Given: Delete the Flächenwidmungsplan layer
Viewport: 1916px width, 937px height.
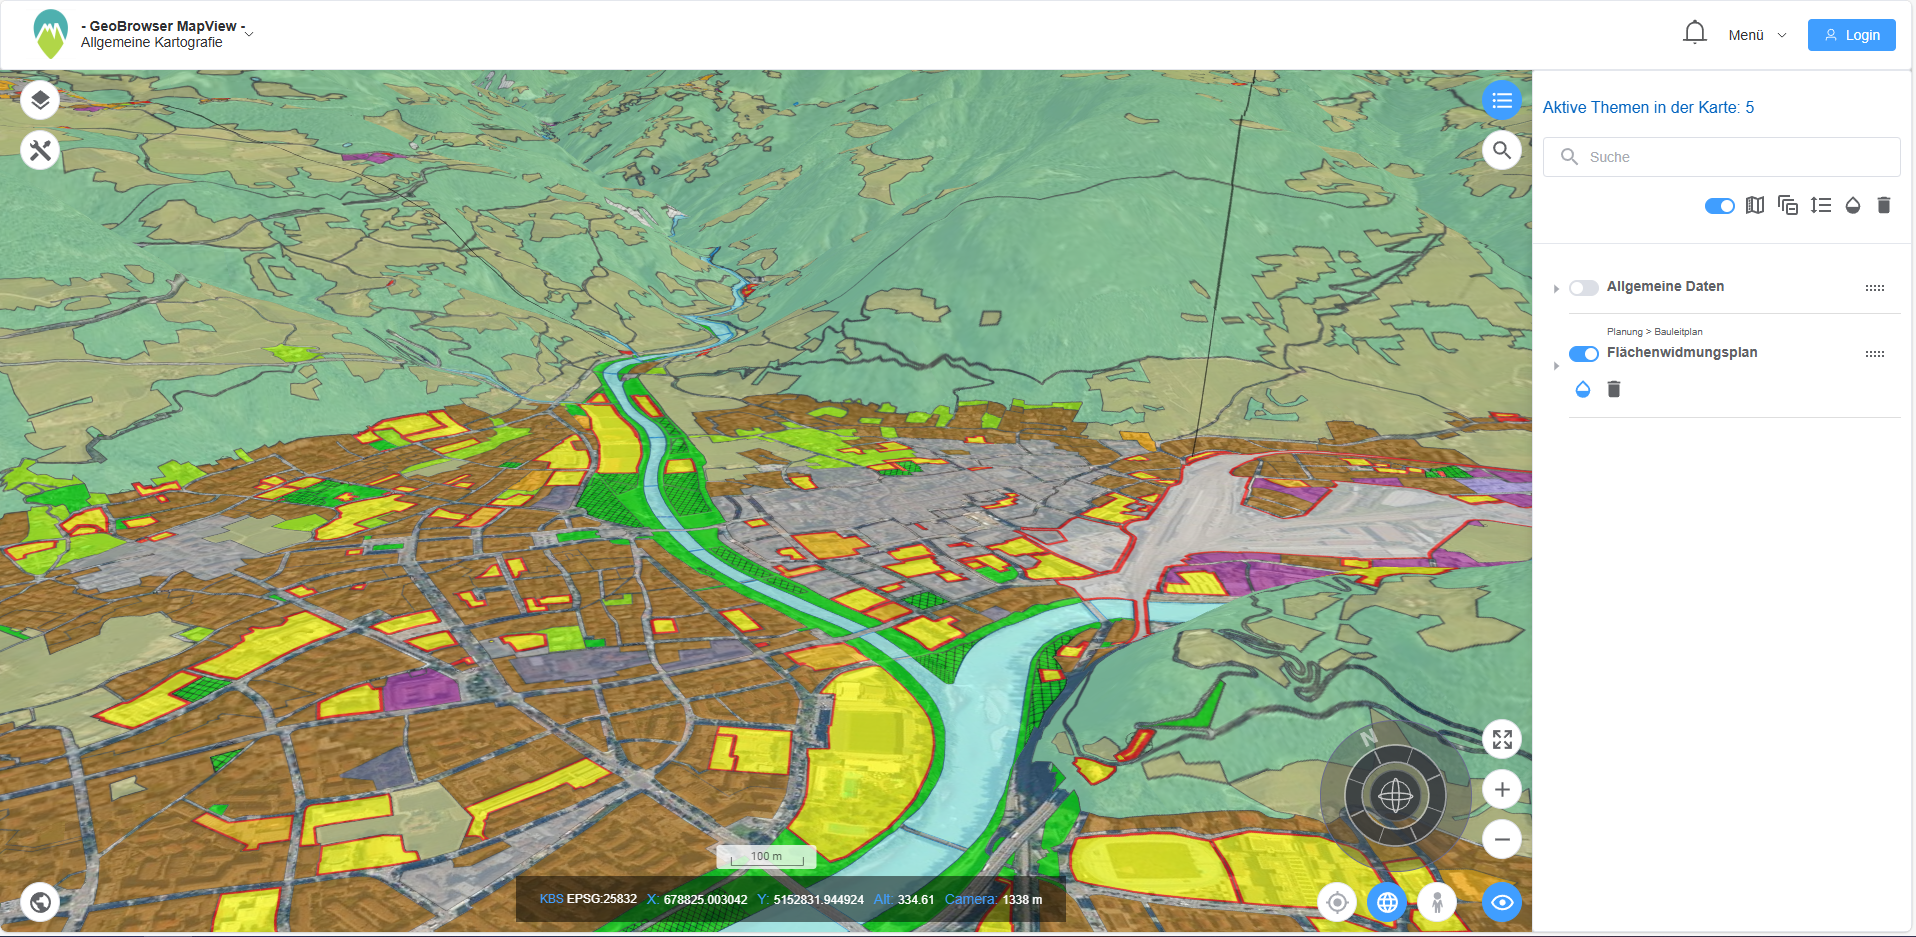Looking at the screenshot, I should coord(1613,389).
